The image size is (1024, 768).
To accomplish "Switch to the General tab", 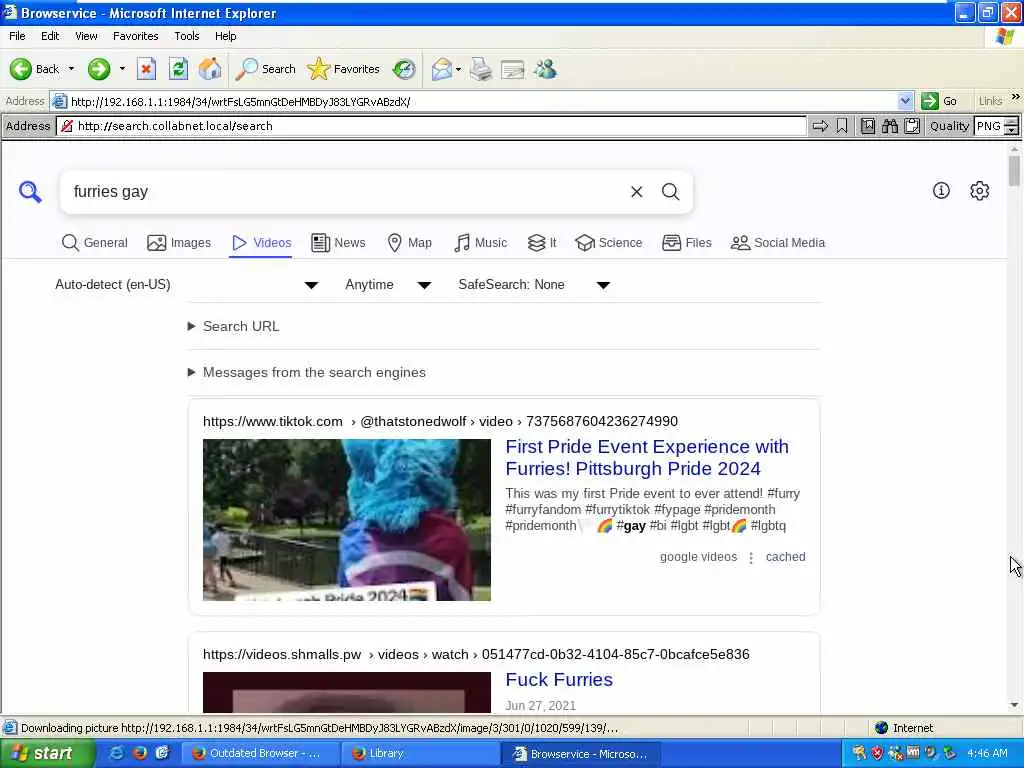I will [x=95, y=243].
